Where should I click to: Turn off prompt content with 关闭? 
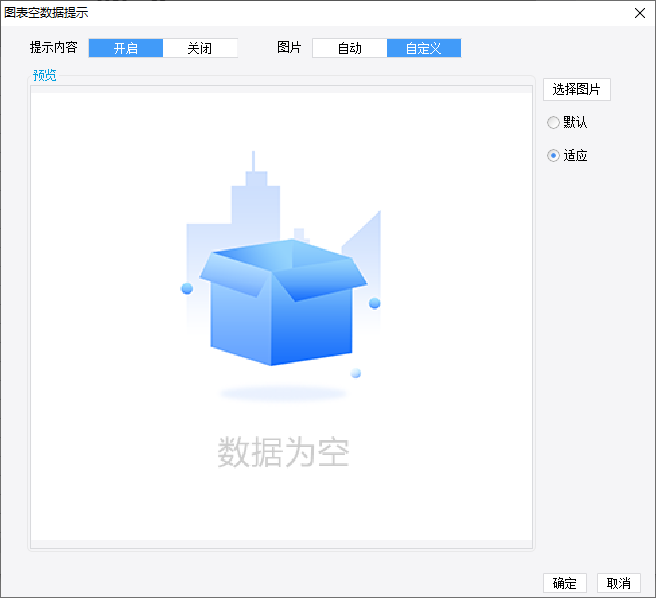pyautogui.click(x=200, y=48)
